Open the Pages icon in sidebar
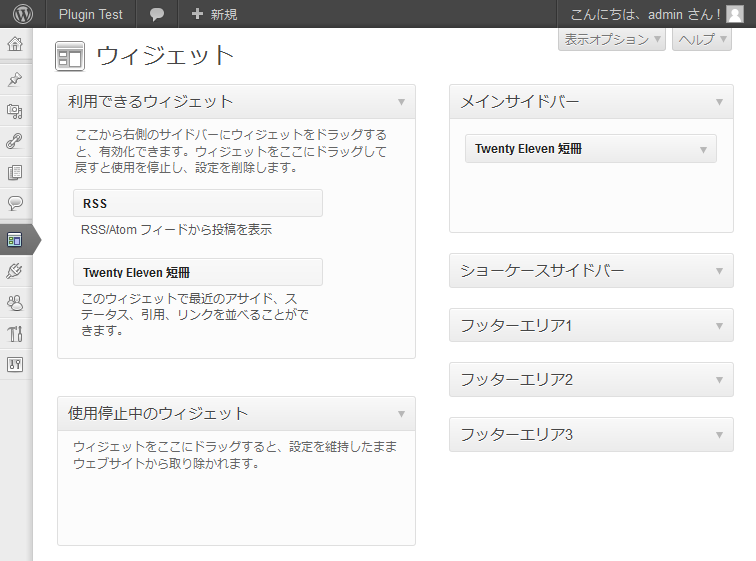756x561 pixels. click(15, 172)
